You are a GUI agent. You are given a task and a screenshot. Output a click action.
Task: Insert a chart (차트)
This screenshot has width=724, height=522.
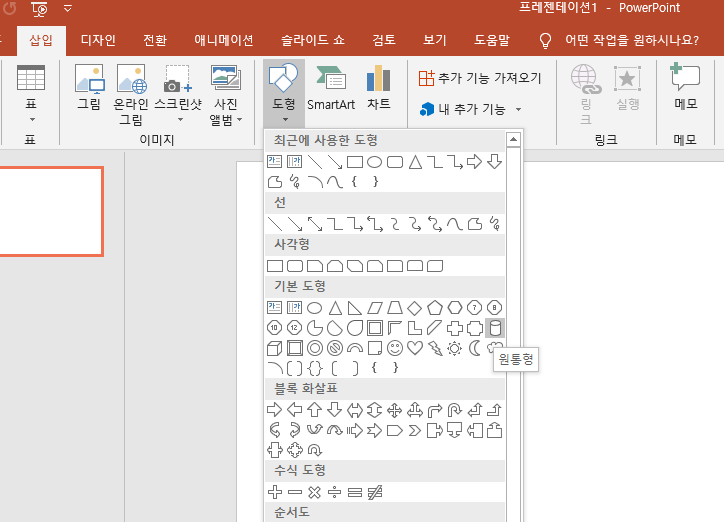coord(379,88)
